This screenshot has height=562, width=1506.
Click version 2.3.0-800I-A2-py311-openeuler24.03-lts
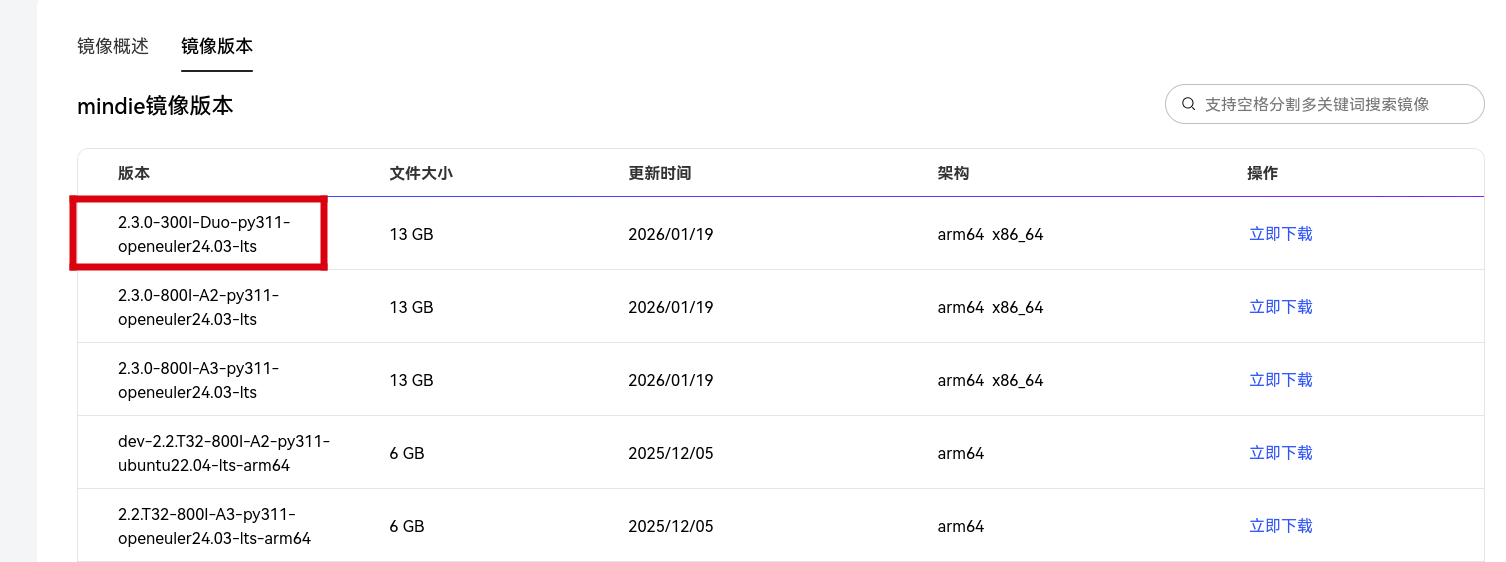point(198,307)
